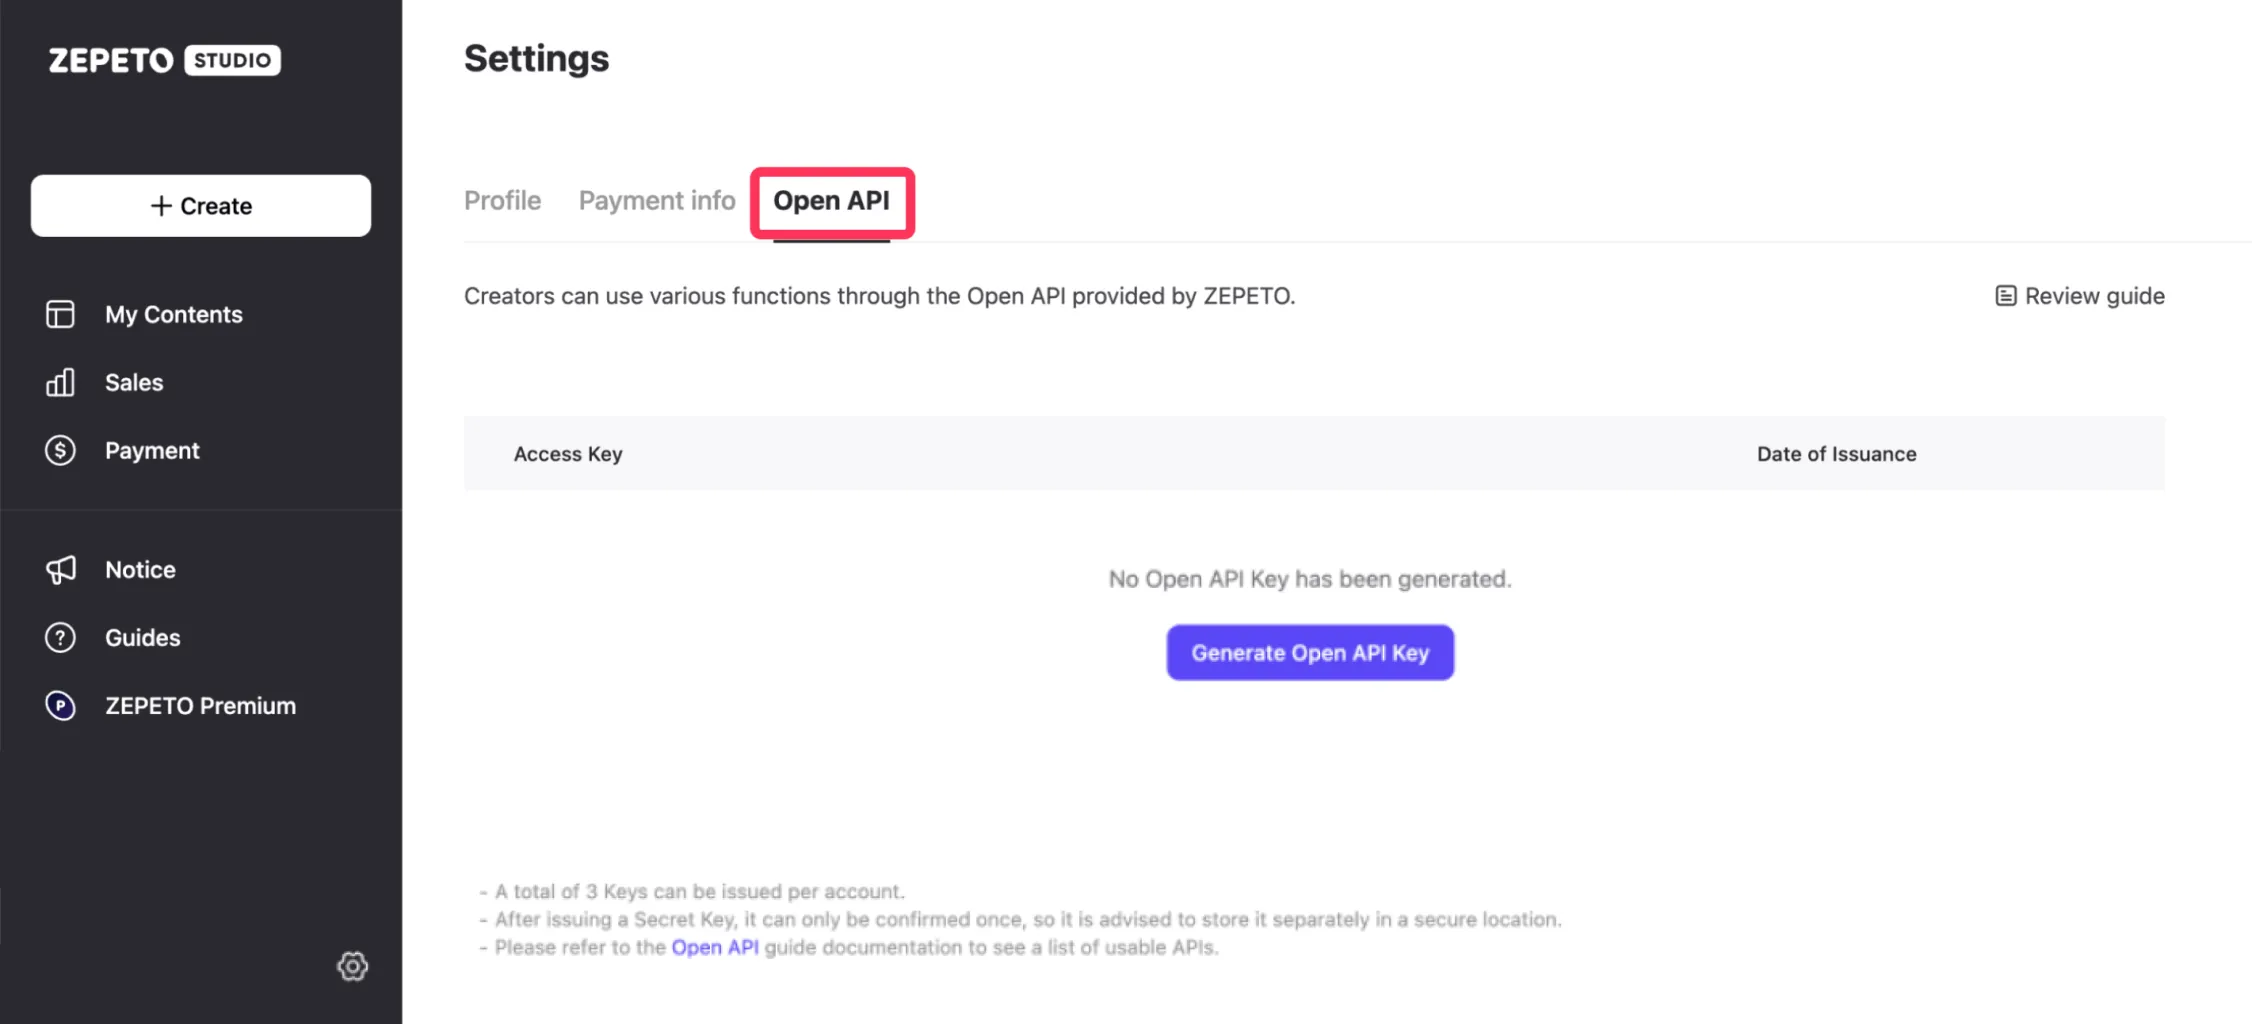Open settings via the gear icon

click(x=352, y=966)
